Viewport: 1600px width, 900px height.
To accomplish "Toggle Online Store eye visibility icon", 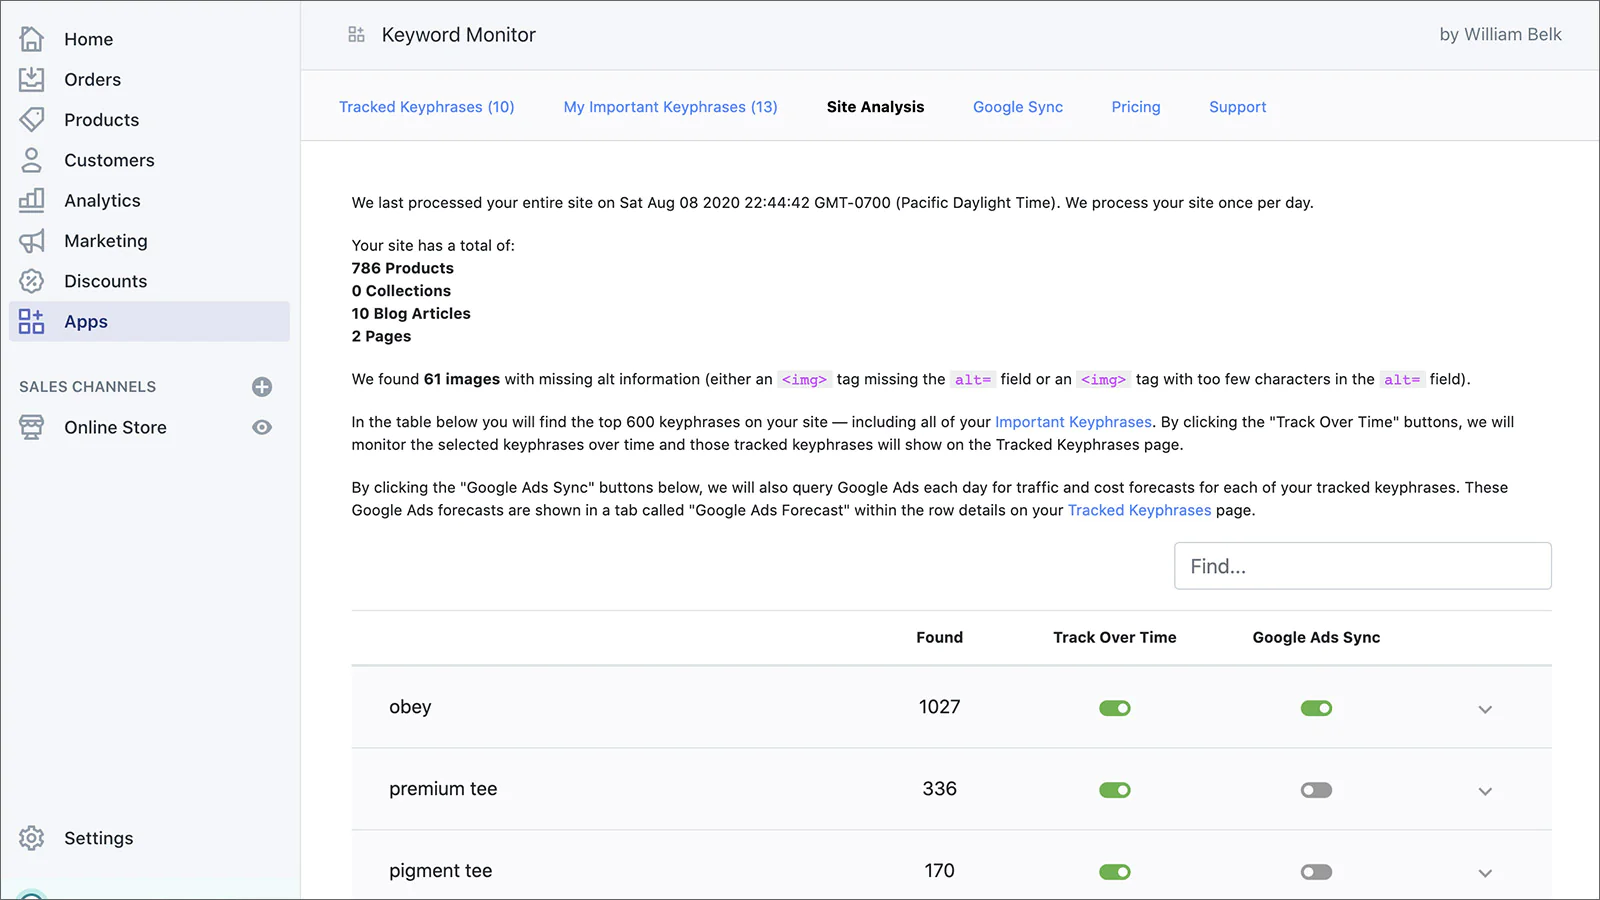I will tap(262, 427).
